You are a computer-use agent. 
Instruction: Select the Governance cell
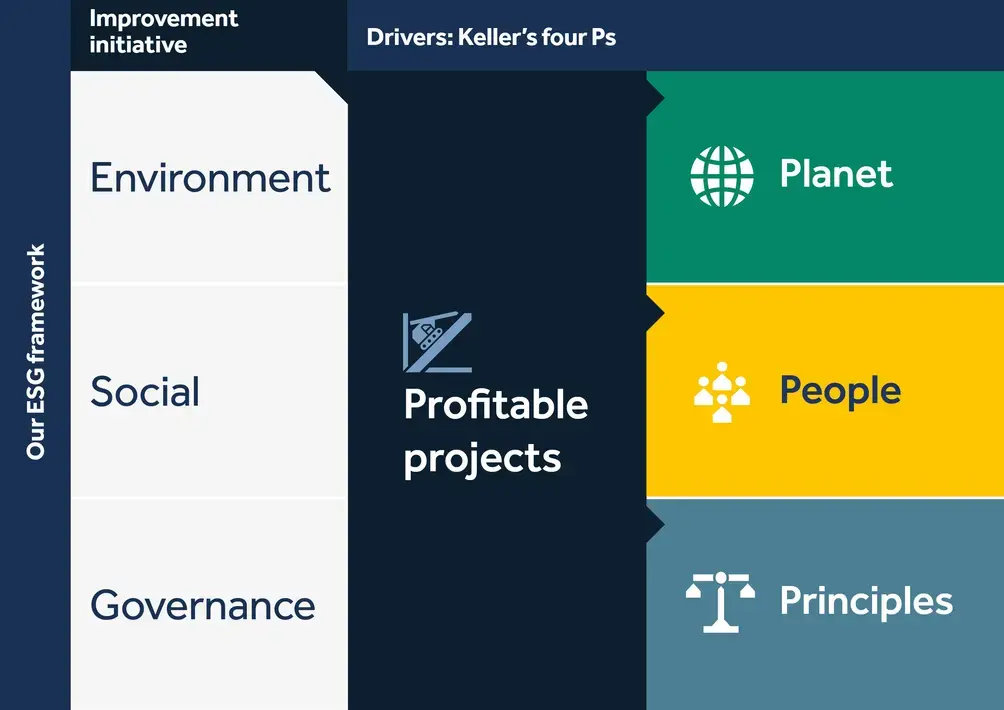[x=209, y=604]
